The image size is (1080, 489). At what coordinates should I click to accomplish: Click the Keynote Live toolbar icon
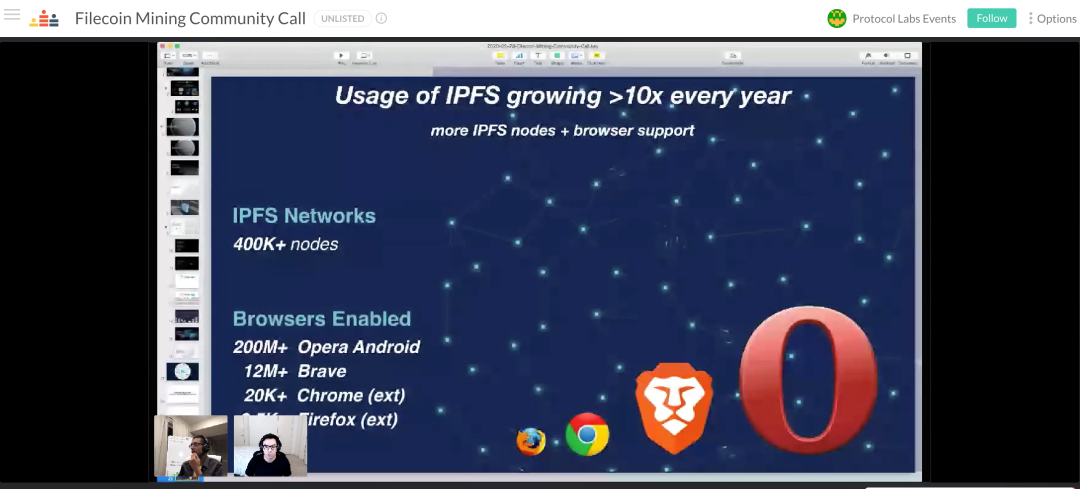(x=364, y=57)
